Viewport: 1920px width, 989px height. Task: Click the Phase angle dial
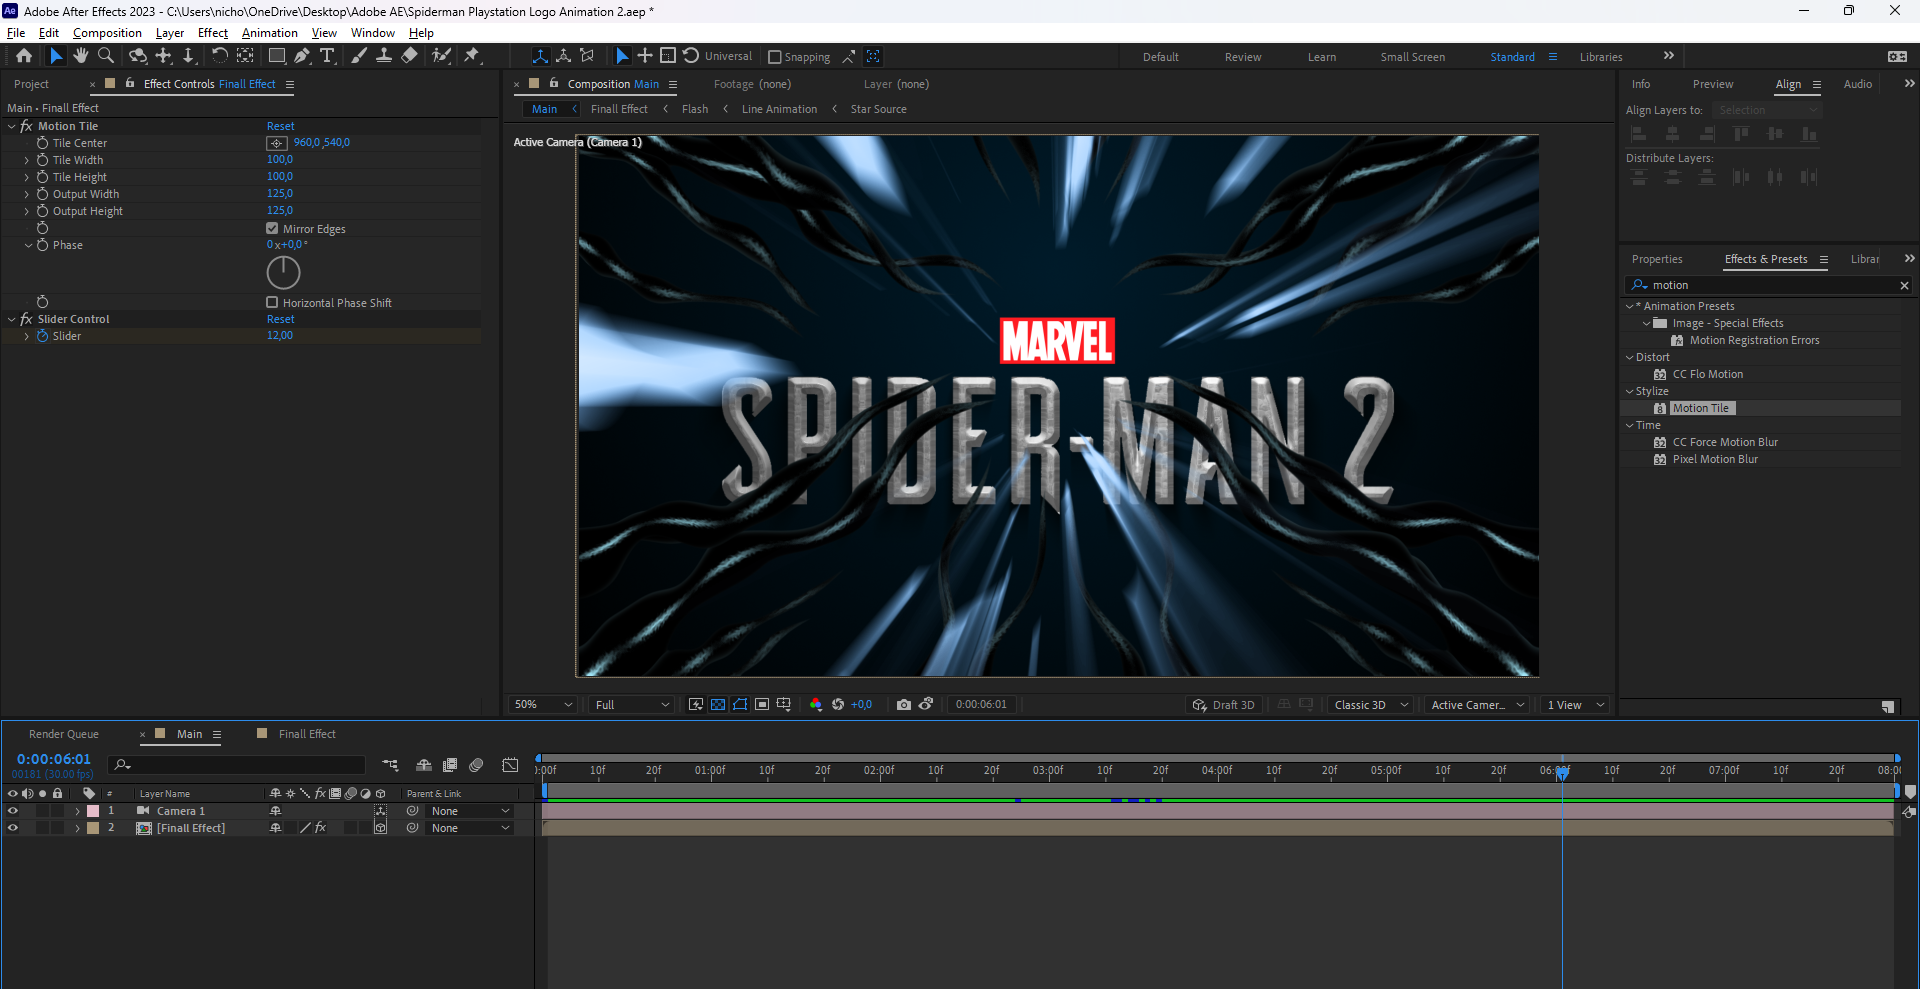283,272
